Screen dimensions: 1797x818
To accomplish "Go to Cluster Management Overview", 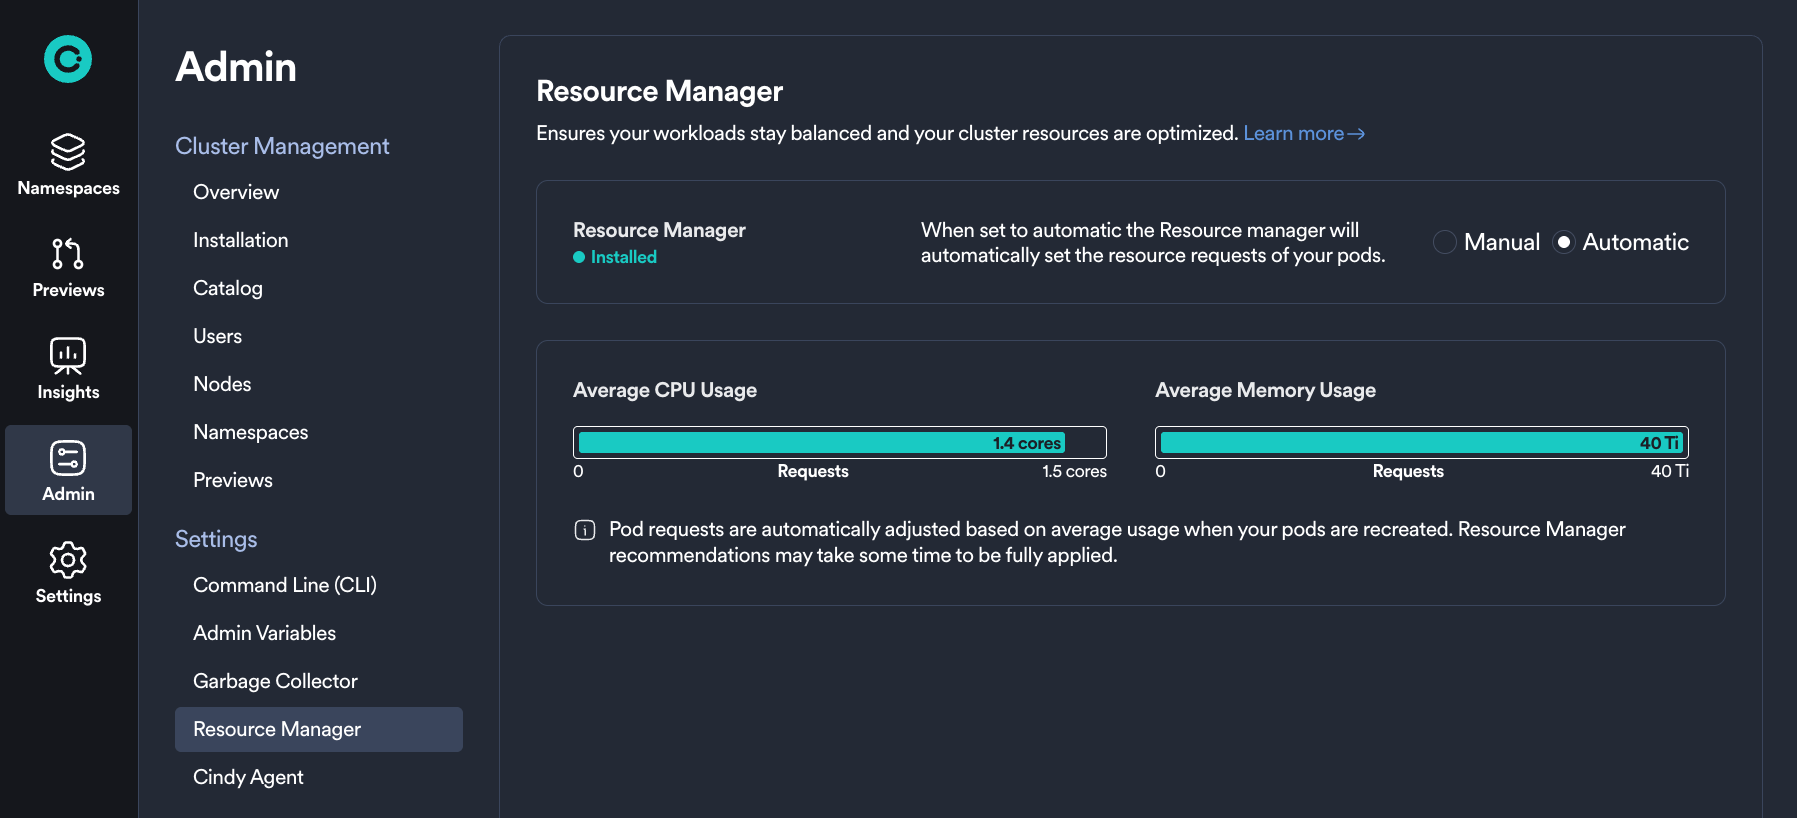I will pyautogui.click(x=236, y=192).
